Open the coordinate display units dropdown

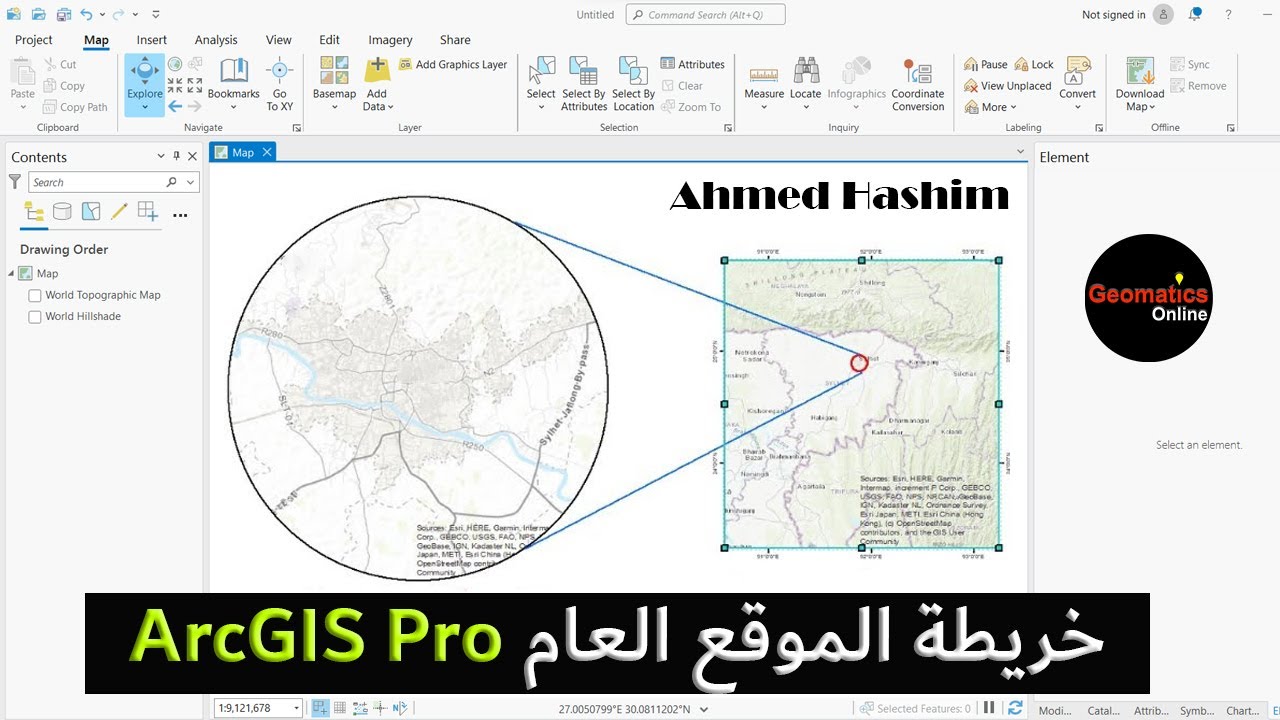point(704,709)
